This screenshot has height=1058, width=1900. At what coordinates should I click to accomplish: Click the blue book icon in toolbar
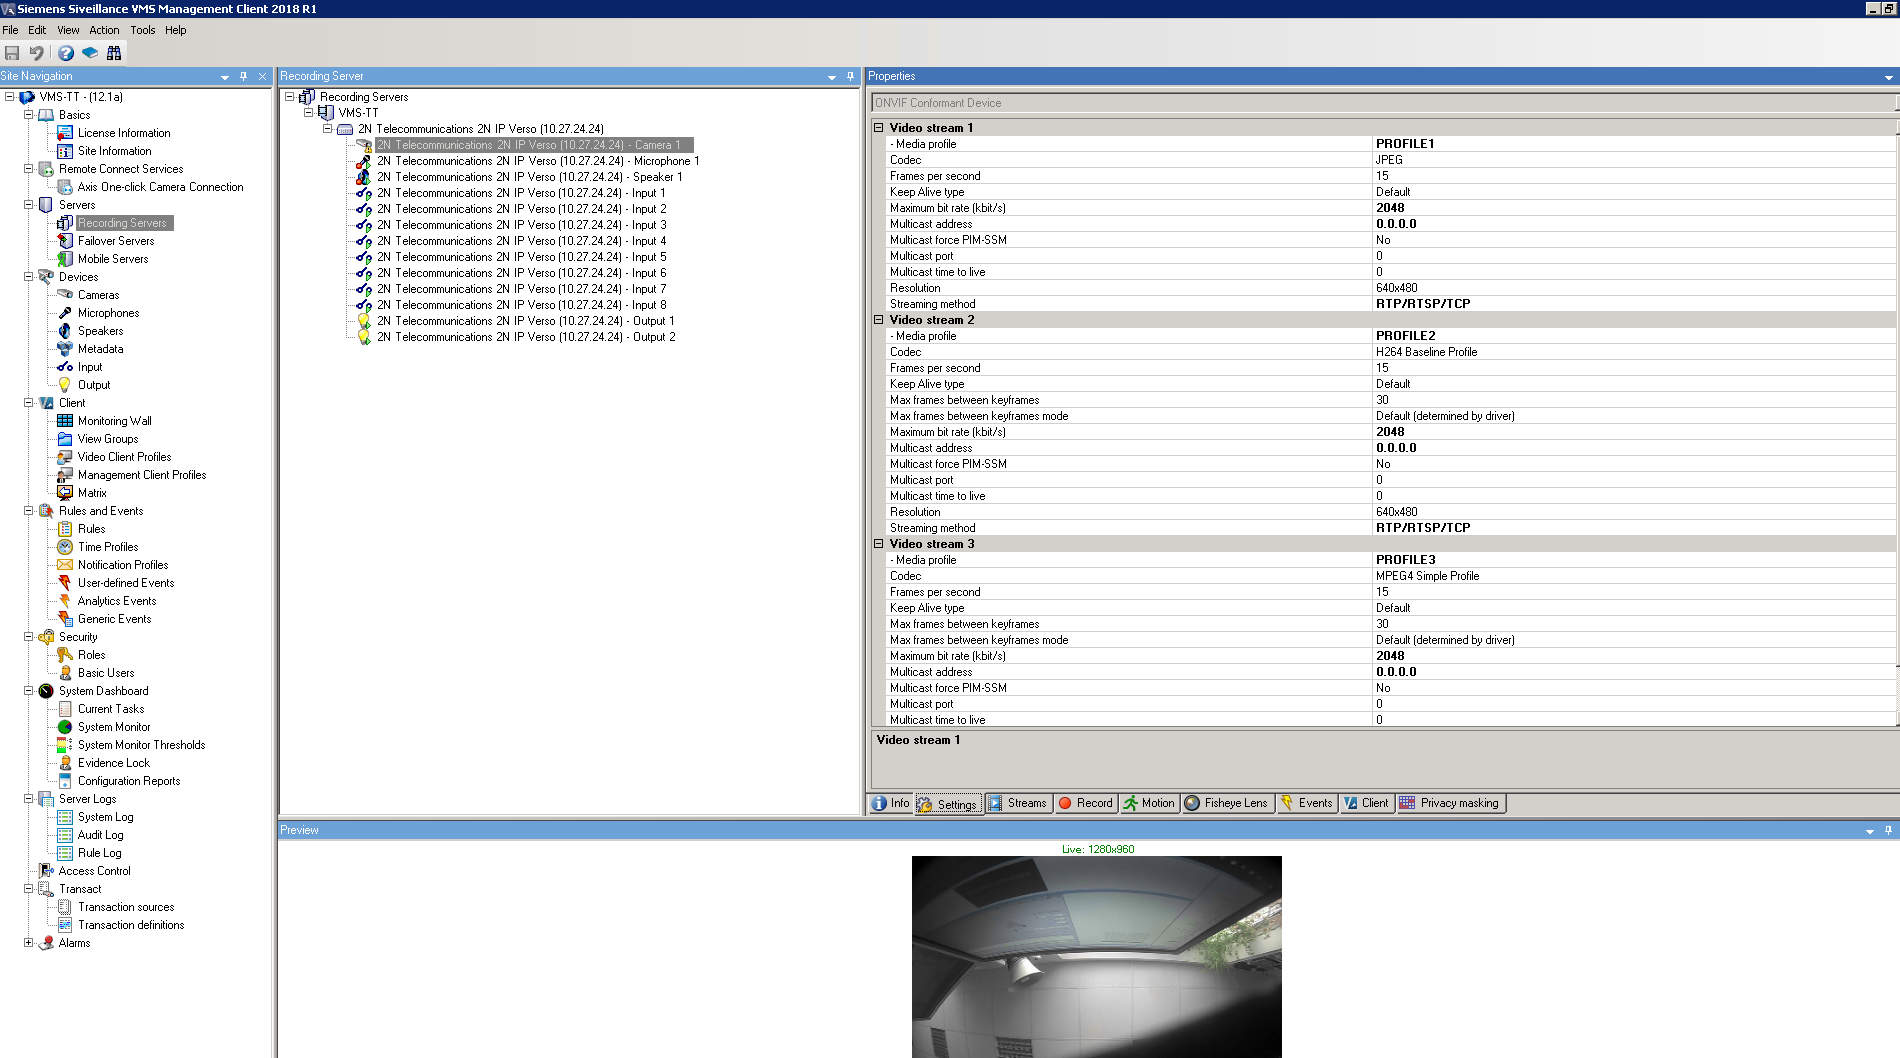pyautogui.click(x=90, y=53)
